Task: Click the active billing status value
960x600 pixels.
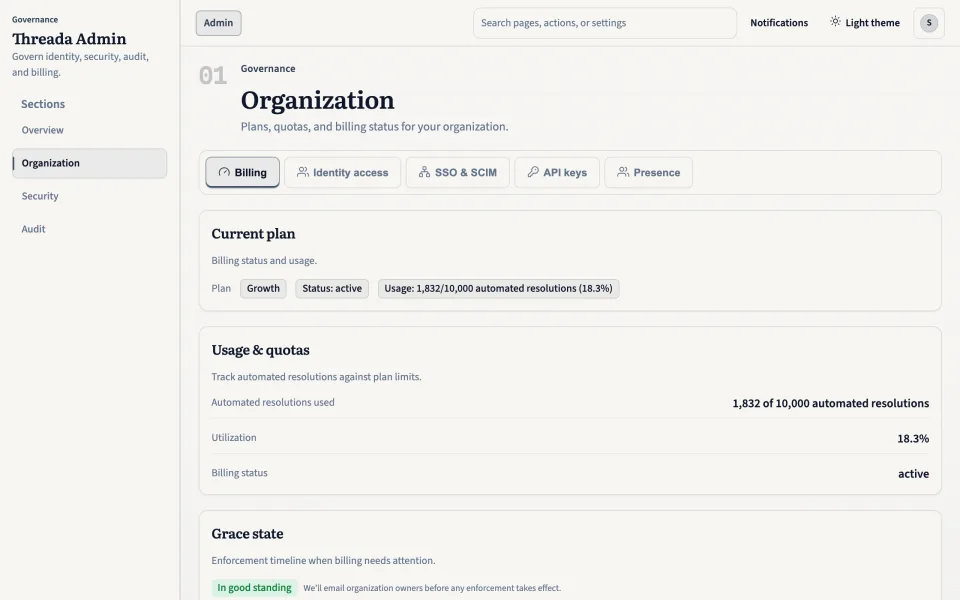Action: (913, 474)
